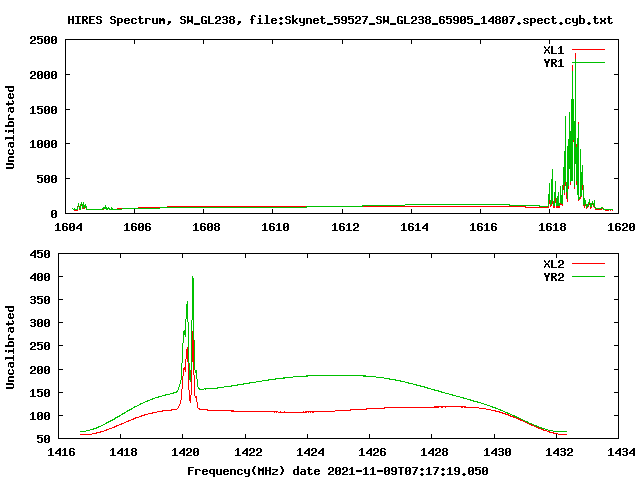Click the 1608 x-axis tick label
Viewport: 640px width, 480px height.
tap(206, 227)
